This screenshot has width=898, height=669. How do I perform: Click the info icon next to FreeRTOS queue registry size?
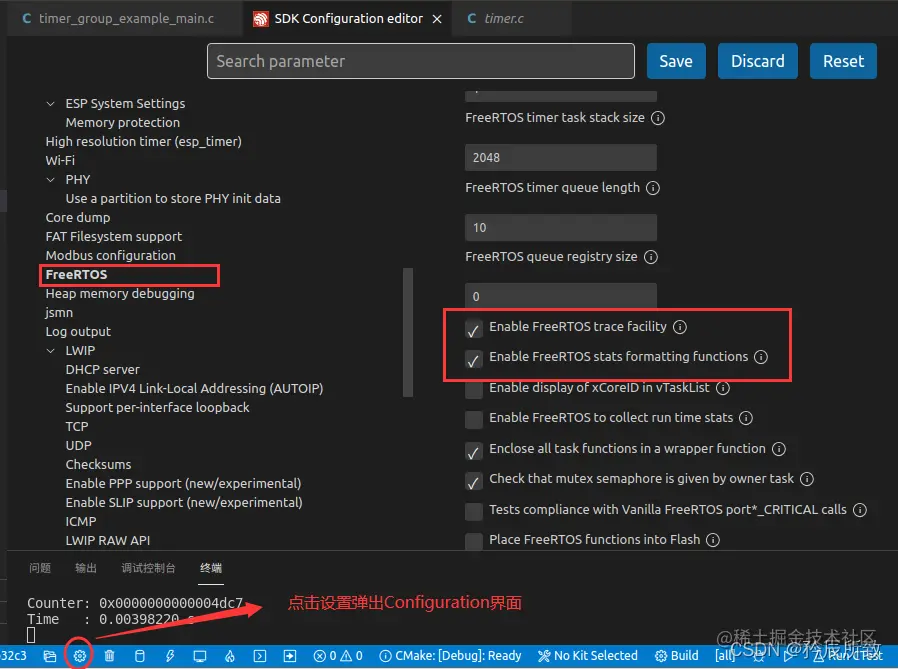pos(651,257)
